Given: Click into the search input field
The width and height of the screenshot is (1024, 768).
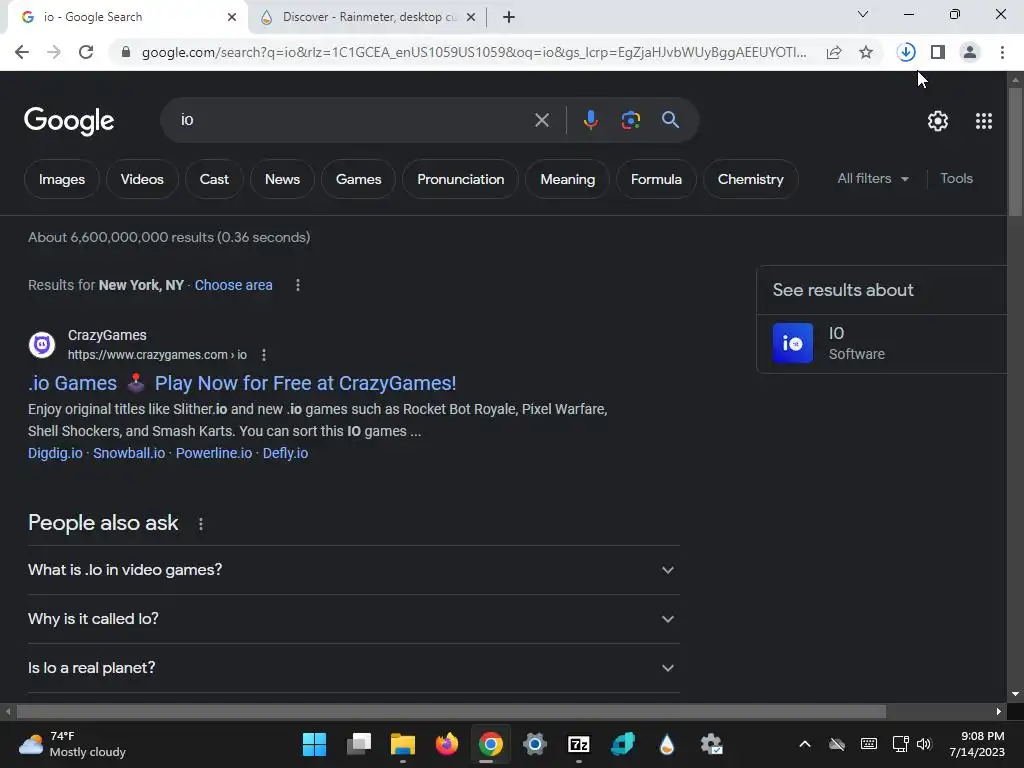Looking at the screenshot, I should pyautogui.click(x=353, y=120).
